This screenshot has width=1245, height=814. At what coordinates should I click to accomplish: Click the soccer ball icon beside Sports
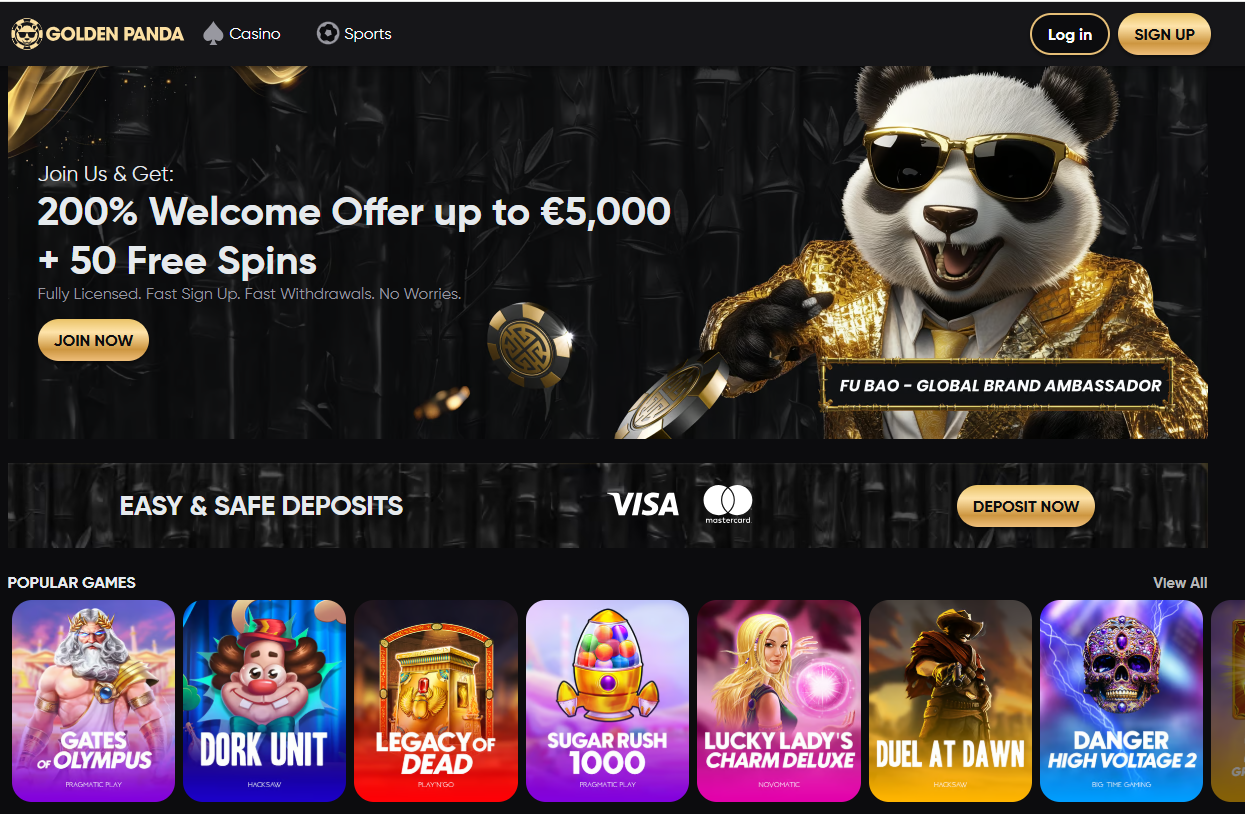pos(327,33)
